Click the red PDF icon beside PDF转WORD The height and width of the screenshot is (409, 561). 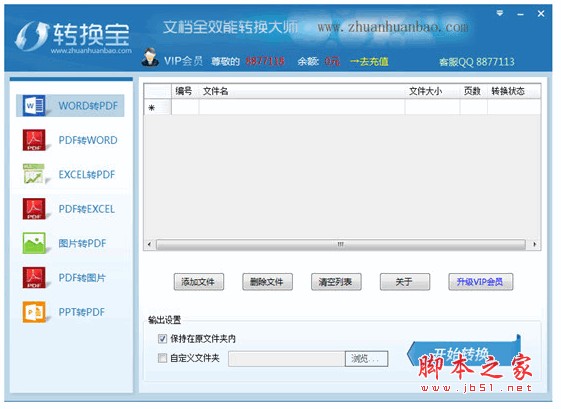pyautogui.click(x=34, y=140)
